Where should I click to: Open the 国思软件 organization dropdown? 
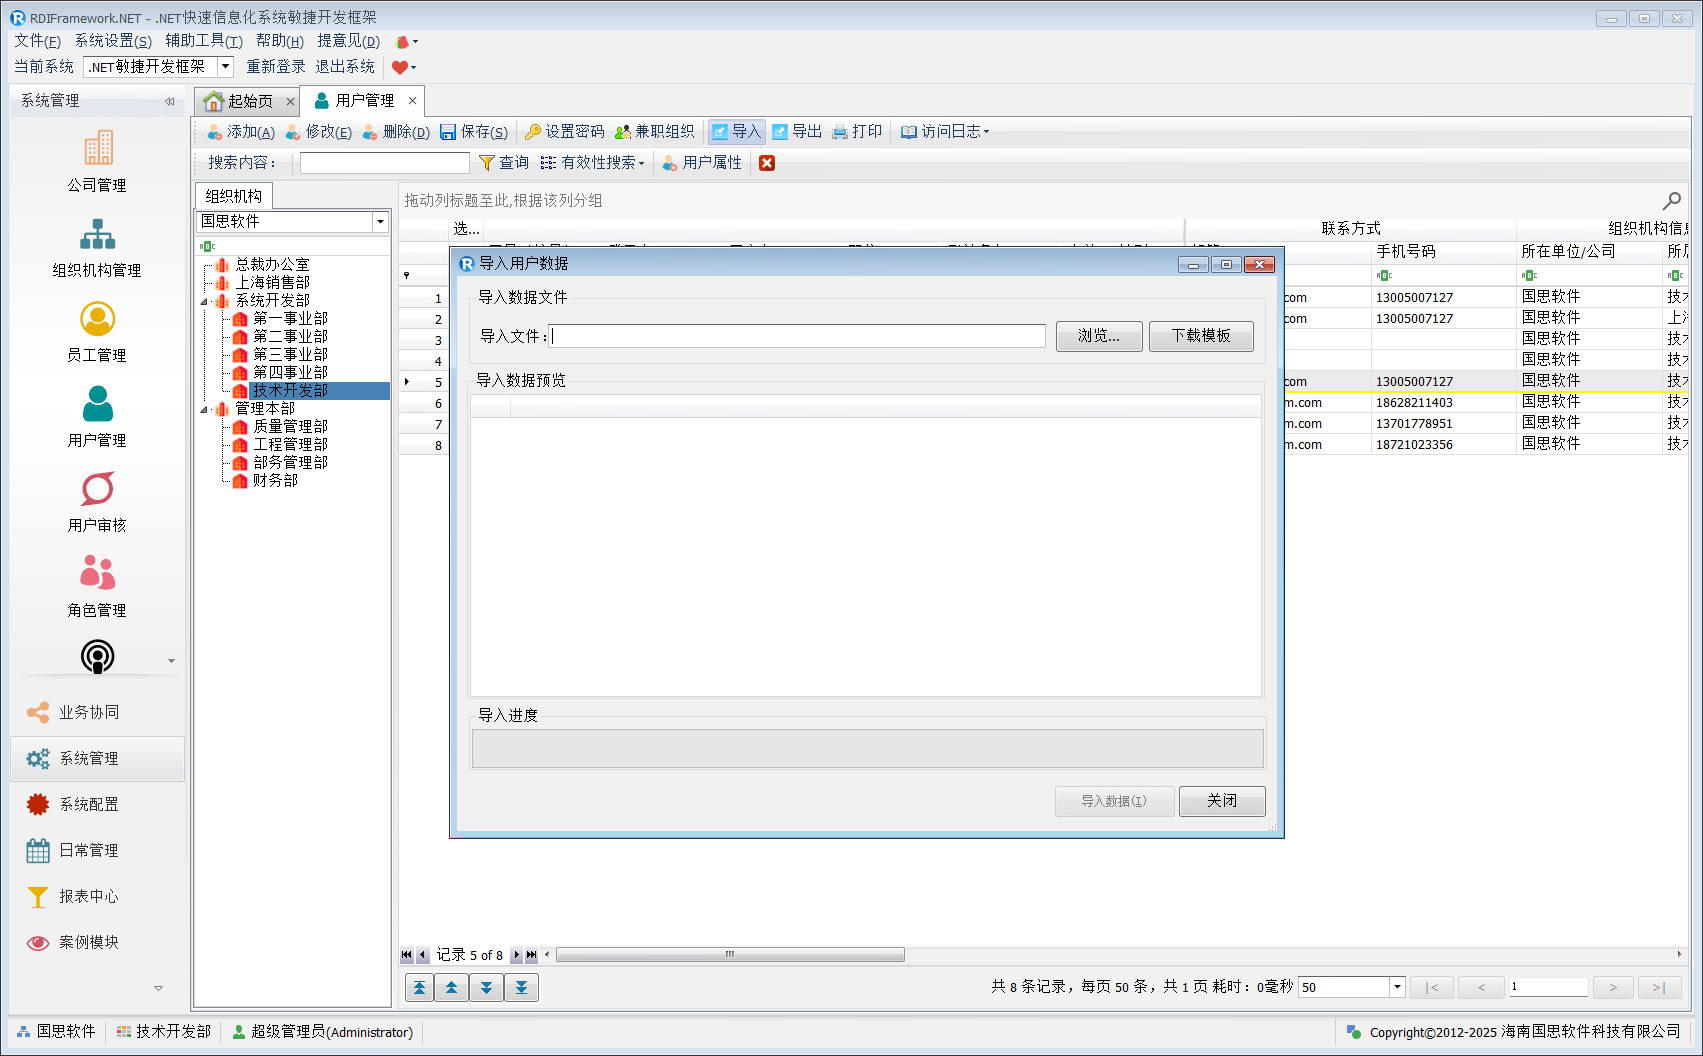[380, 222]
